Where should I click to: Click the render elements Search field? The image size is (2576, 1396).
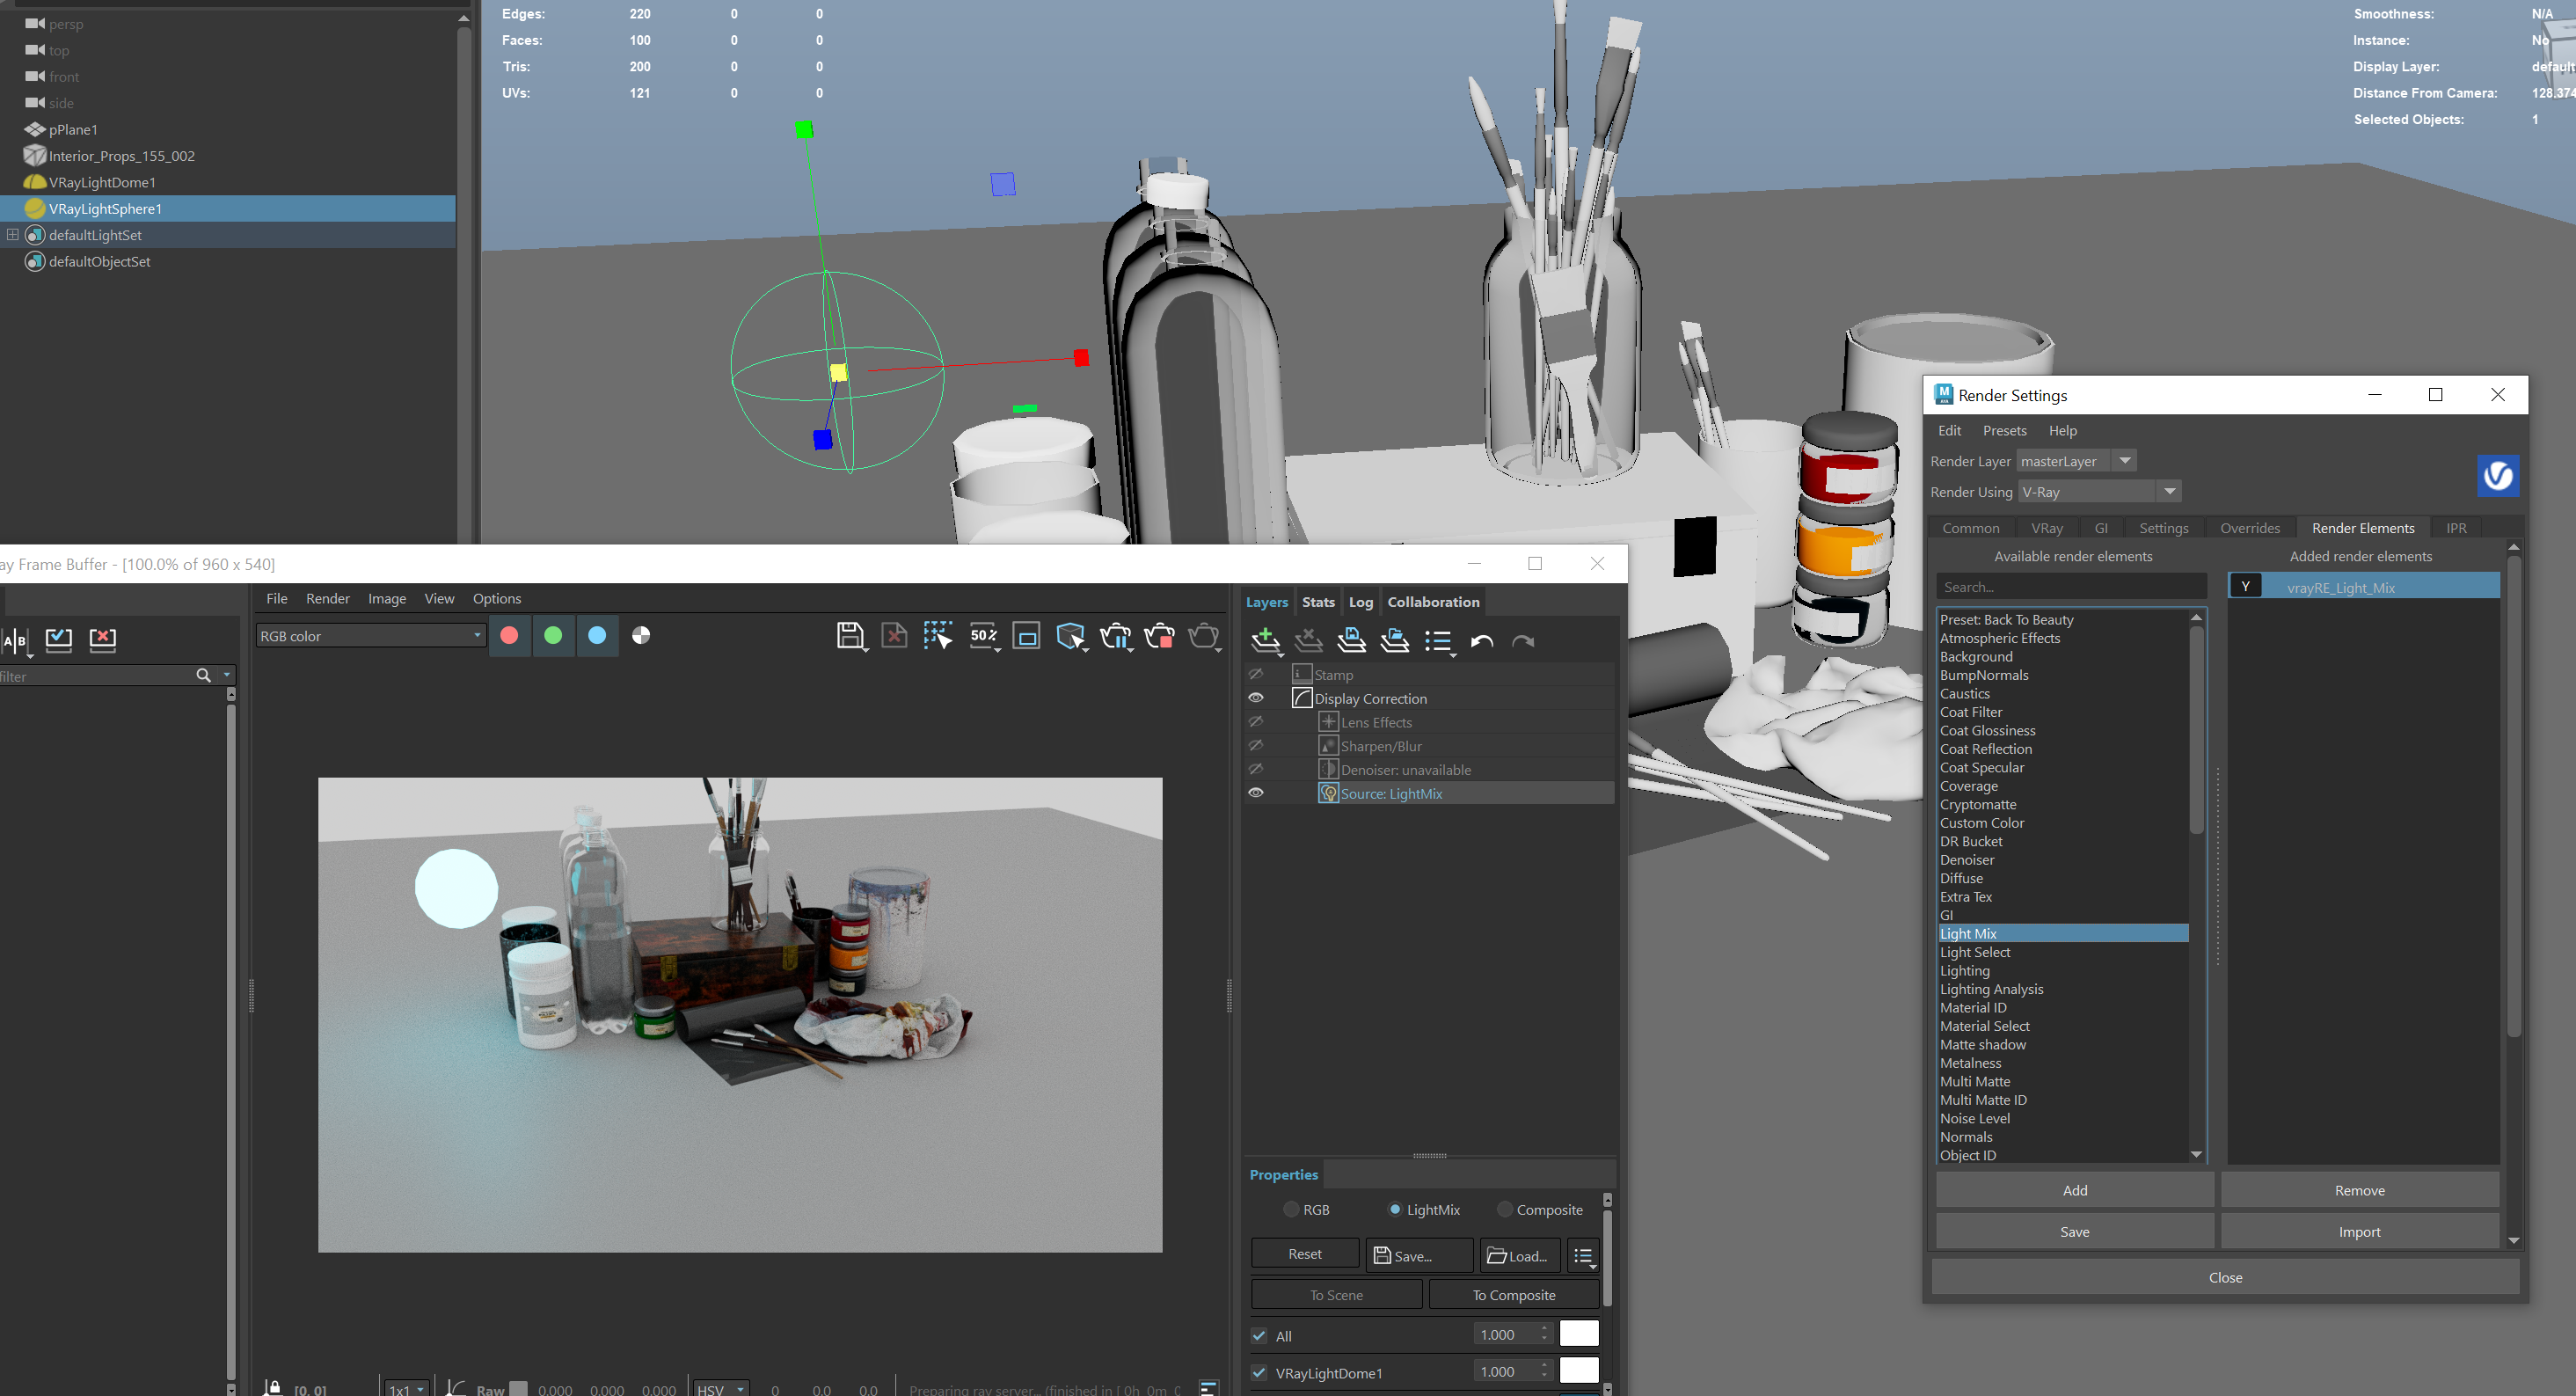coord(2070,587)
